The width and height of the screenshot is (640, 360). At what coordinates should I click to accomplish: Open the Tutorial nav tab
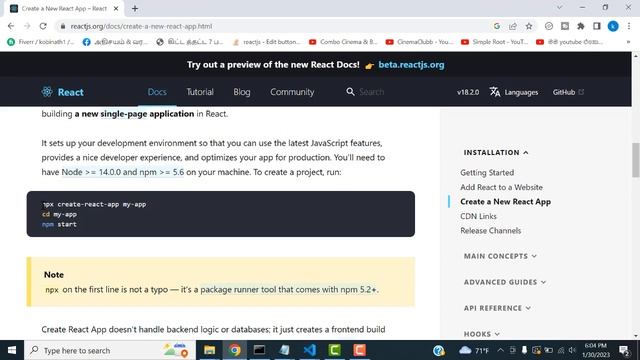tap(200, 92)
